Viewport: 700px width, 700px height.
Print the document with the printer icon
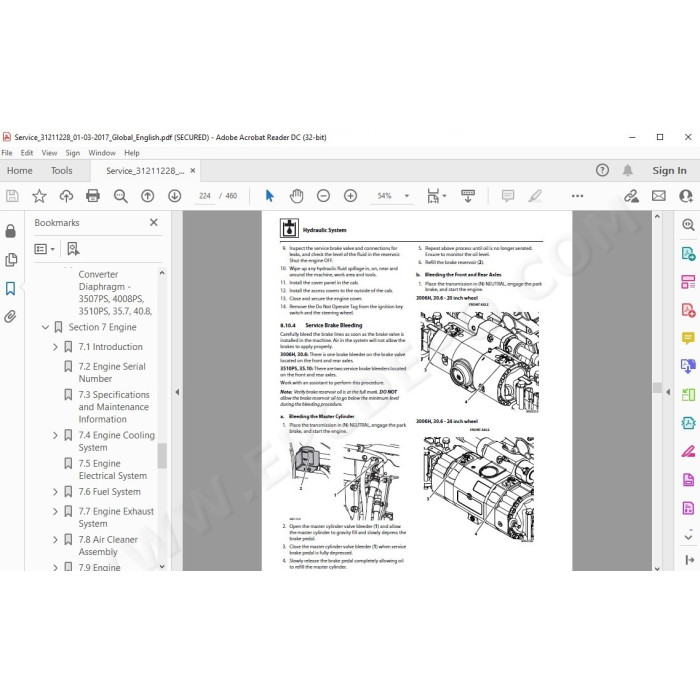click(x=93, y=196)
